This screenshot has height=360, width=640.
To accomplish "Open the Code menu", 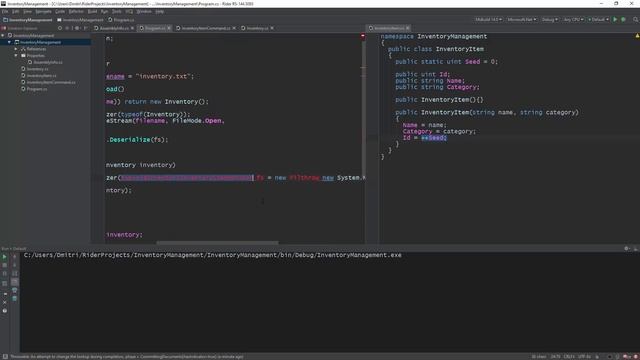I will pos(60,11).
